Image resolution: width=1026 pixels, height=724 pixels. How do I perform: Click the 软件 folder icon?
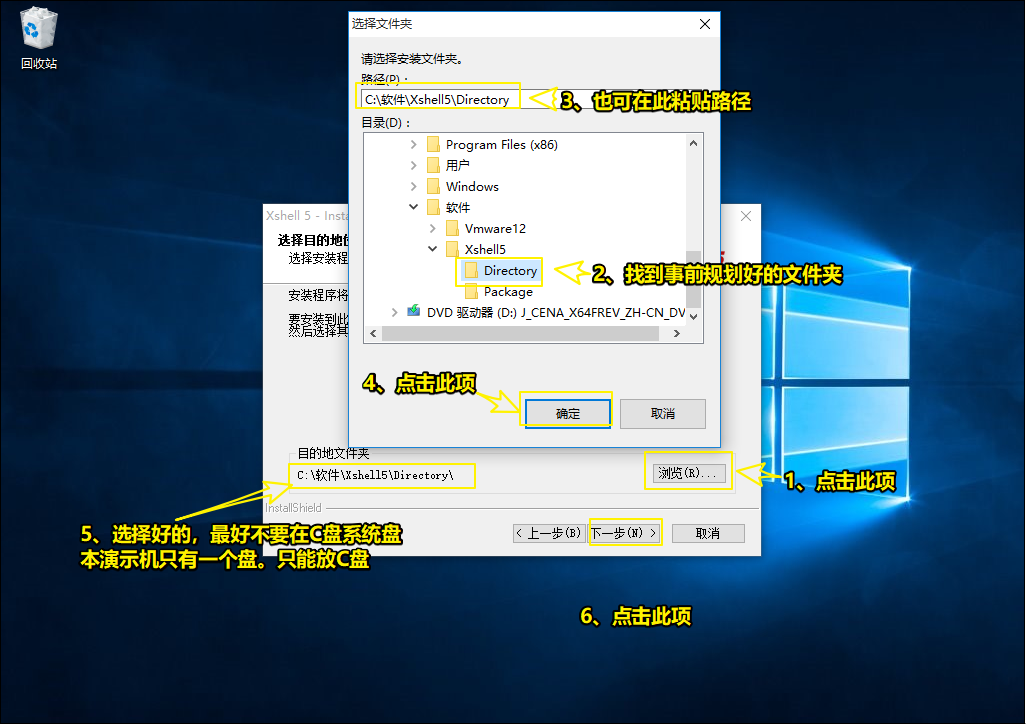(x=433, y=207)
